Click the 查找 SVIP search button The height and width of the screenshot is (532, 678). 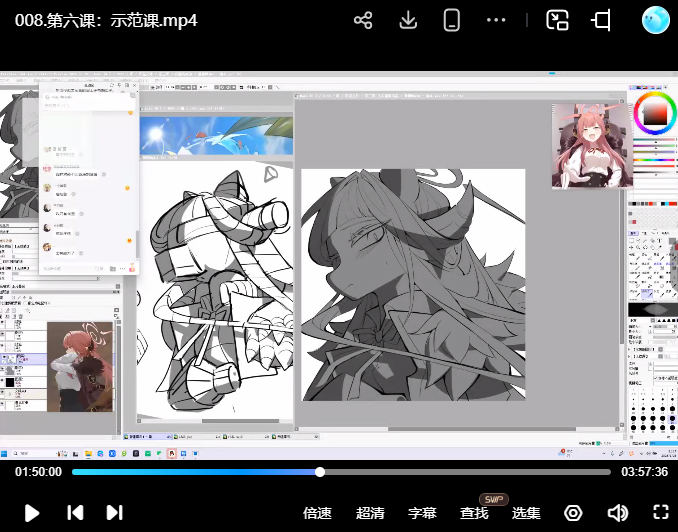click(x=474, y=513)
